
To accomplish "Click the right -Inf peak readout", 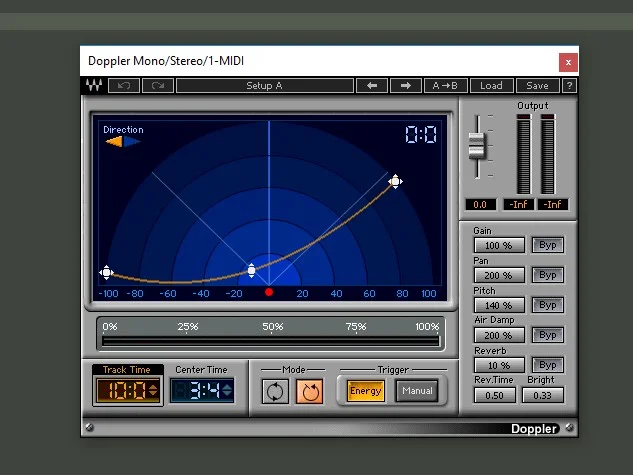I will tap(553, 205).
